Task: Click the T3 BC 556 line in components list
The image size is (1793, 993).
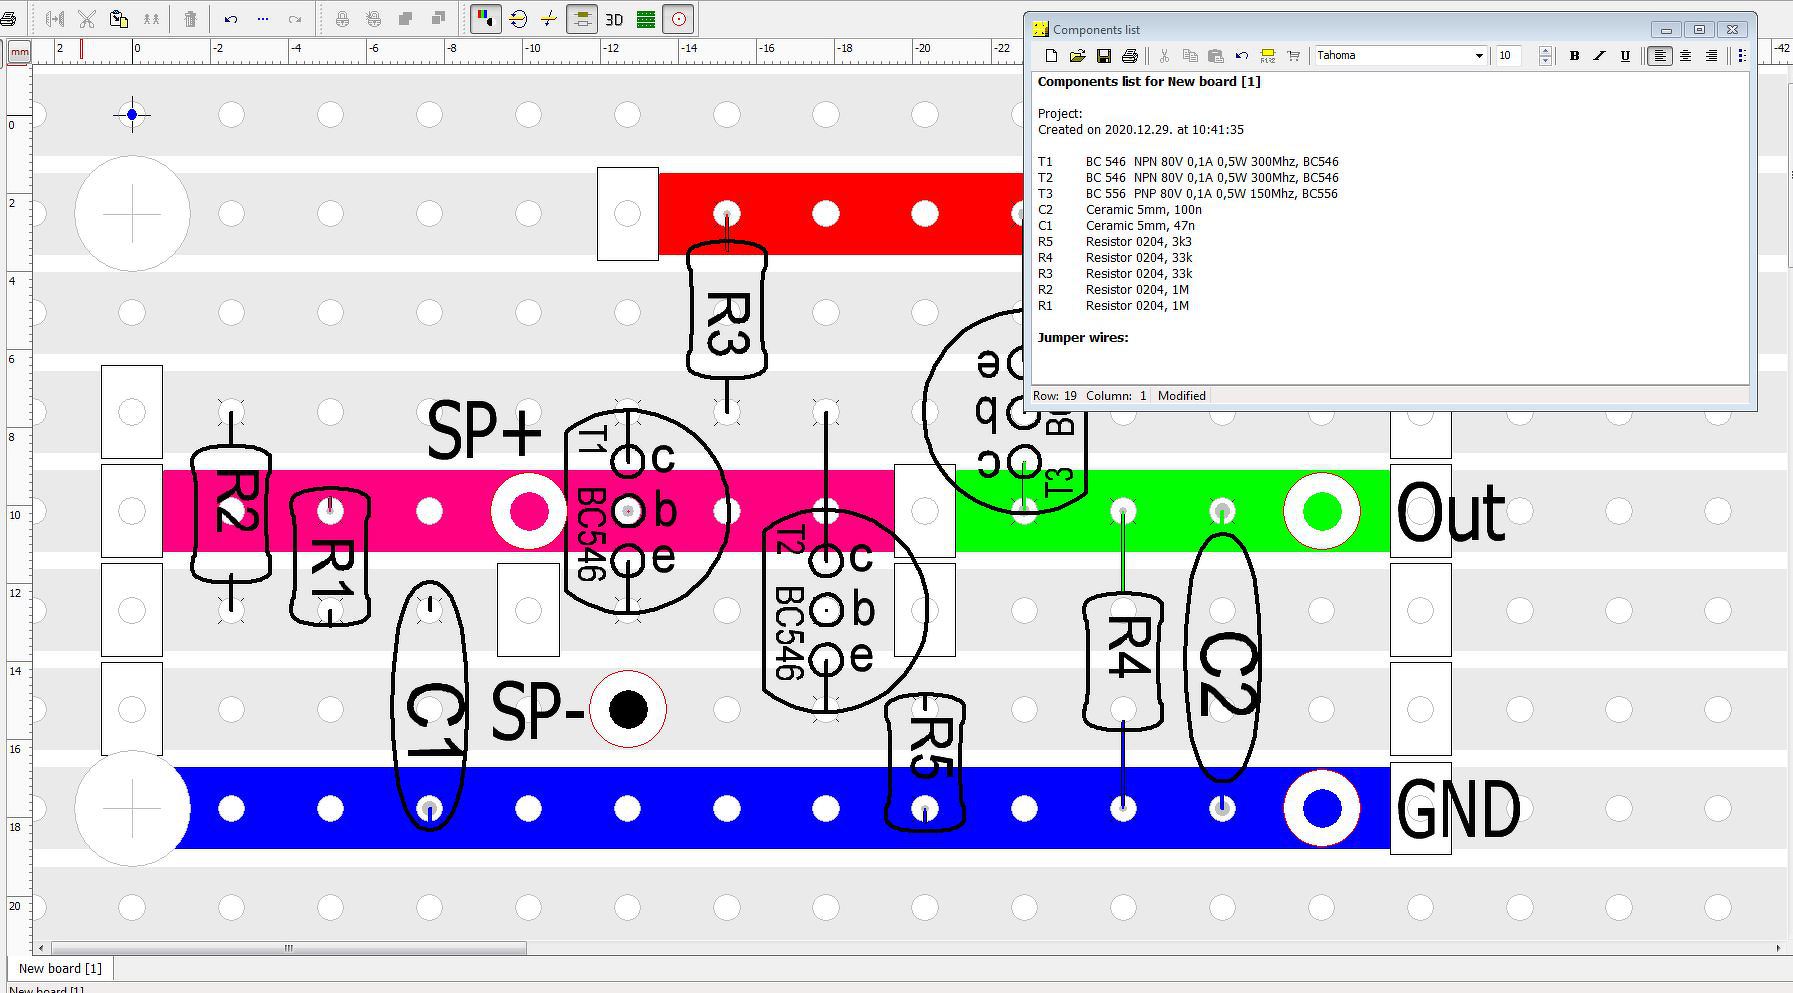Action: 1188,194
